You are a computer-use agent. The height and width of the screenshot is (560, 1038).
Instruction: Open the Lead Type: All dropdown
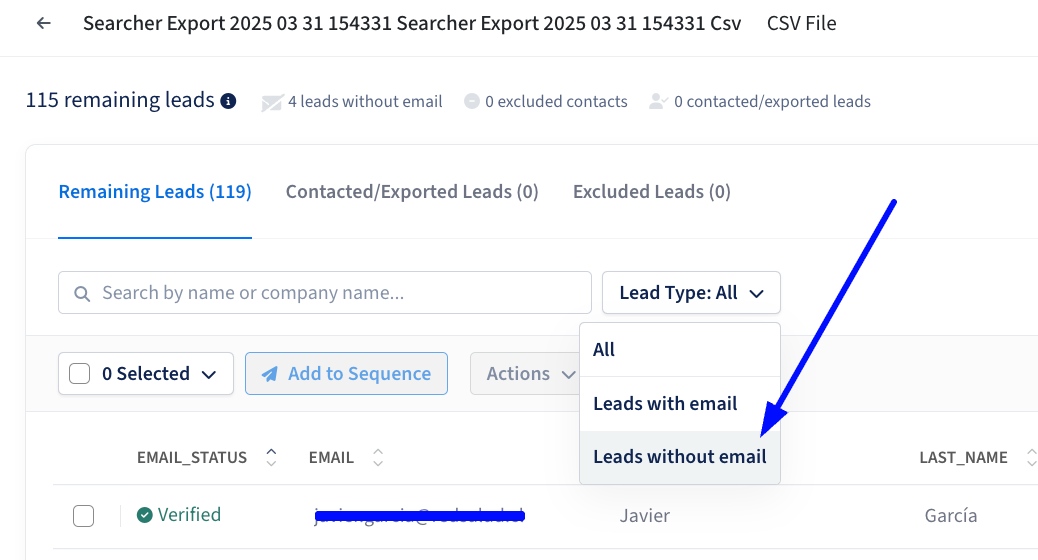click(691, 293)
